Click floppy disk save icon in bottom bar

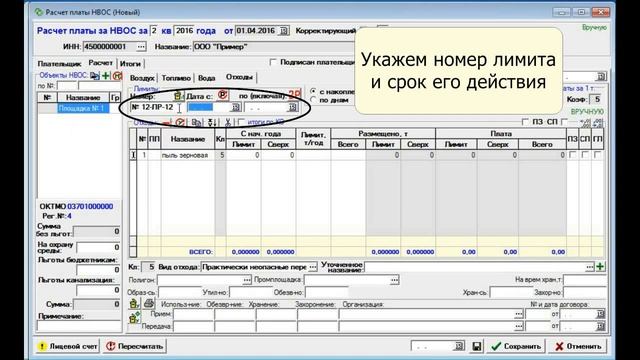[476, 346]
